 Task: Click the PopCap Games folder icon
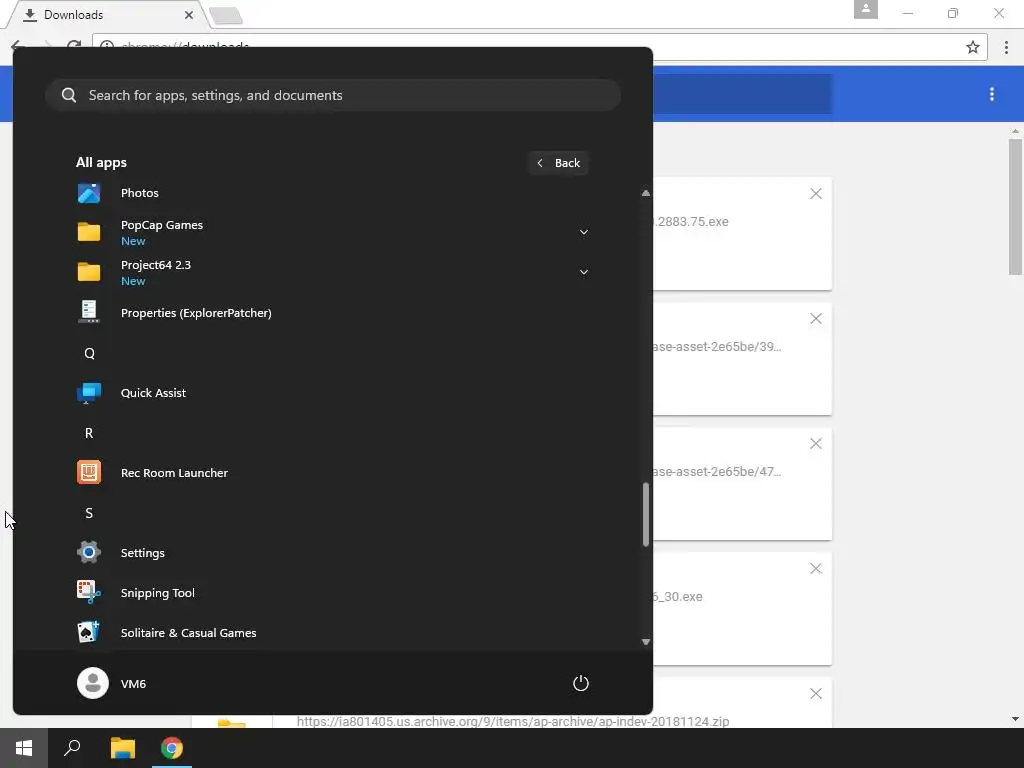(x=89, y=232)
